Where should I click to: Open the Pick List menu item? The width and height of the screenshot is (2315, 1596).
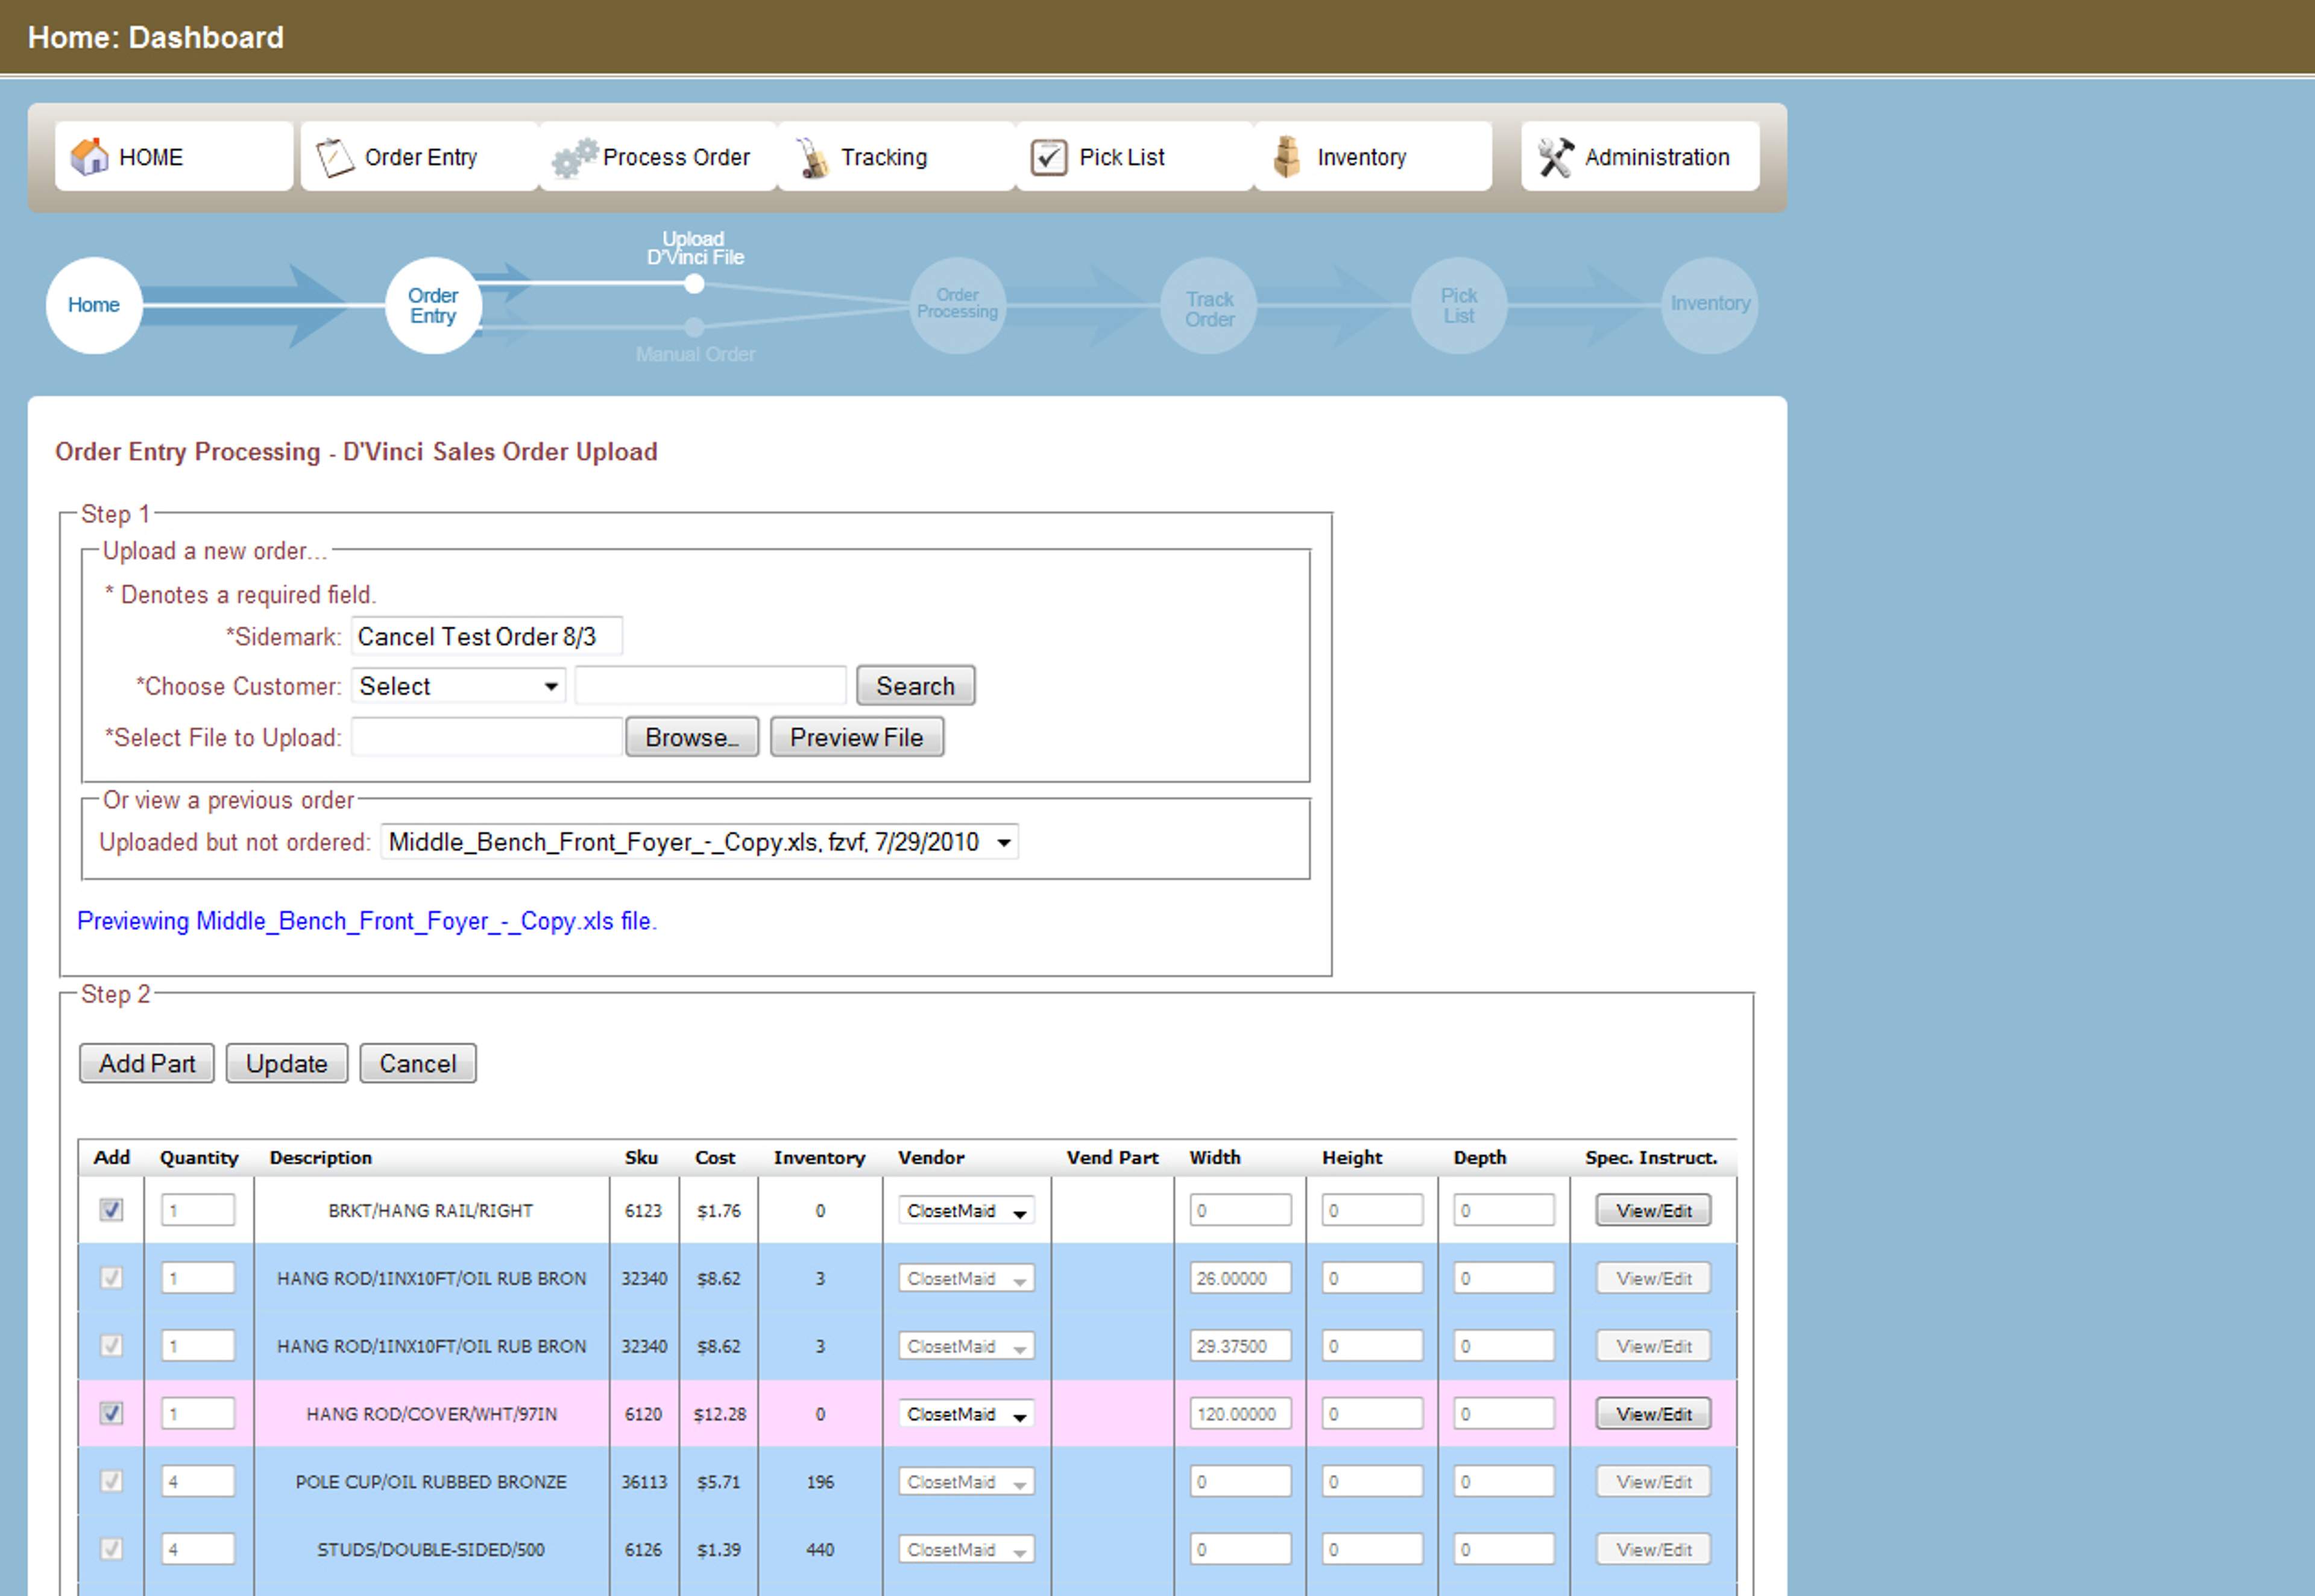(x=1134, y=156)
